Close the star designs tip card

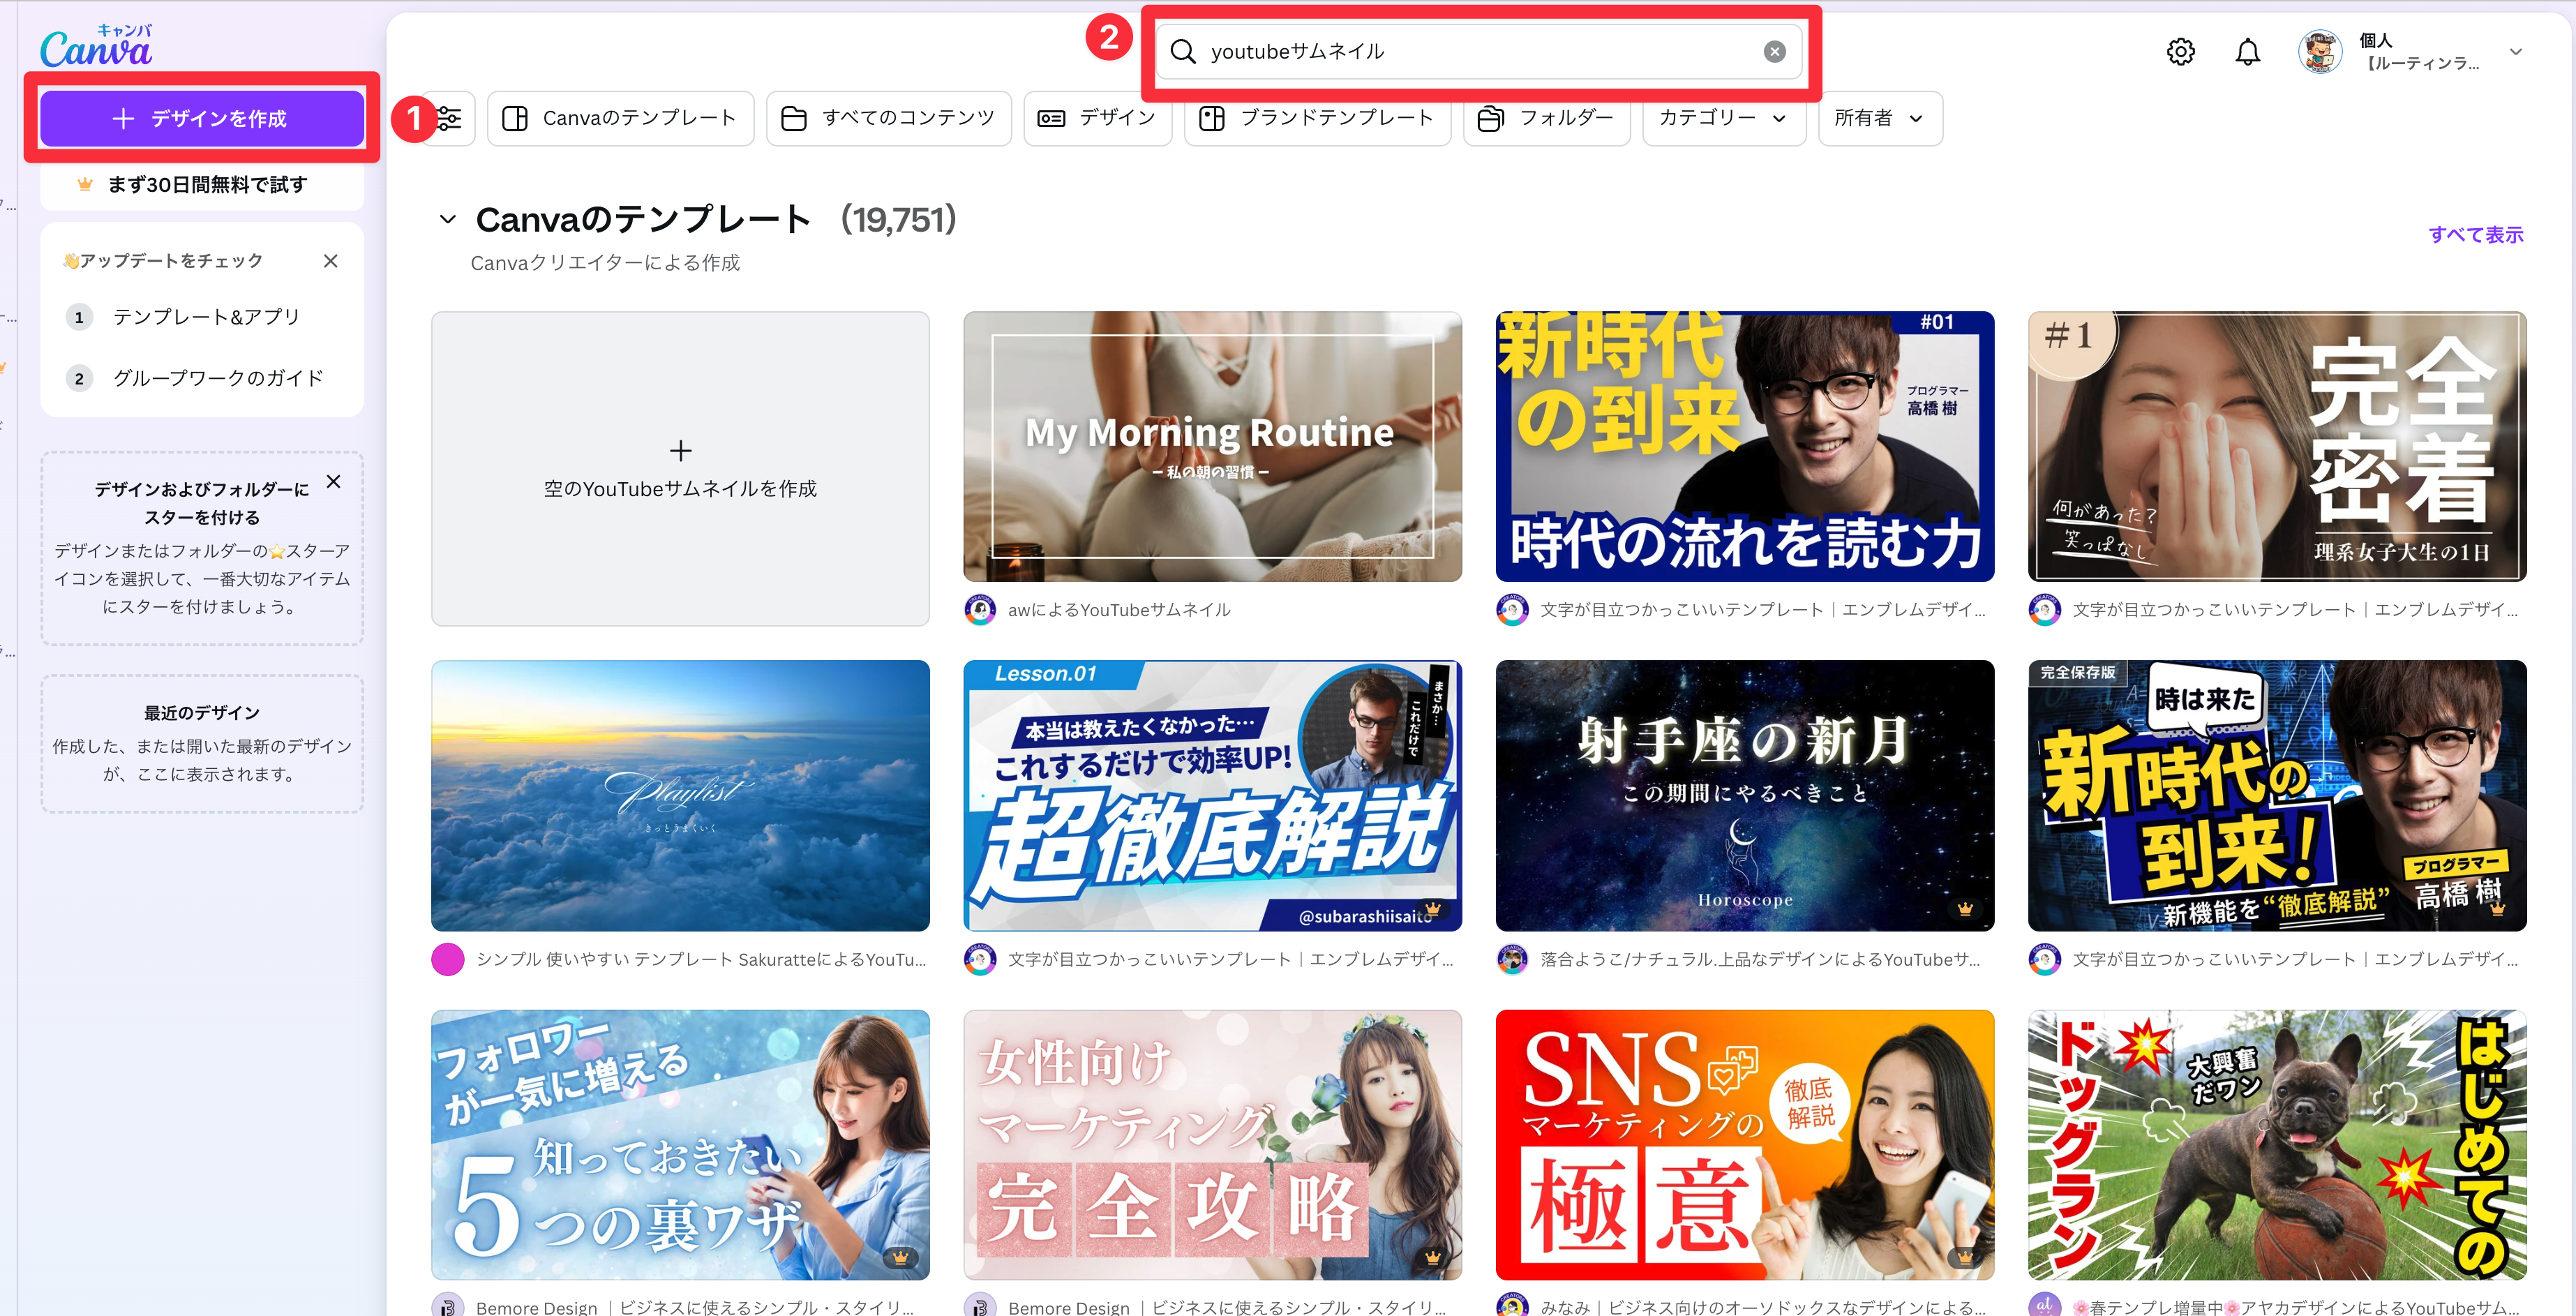pos(334,482)
